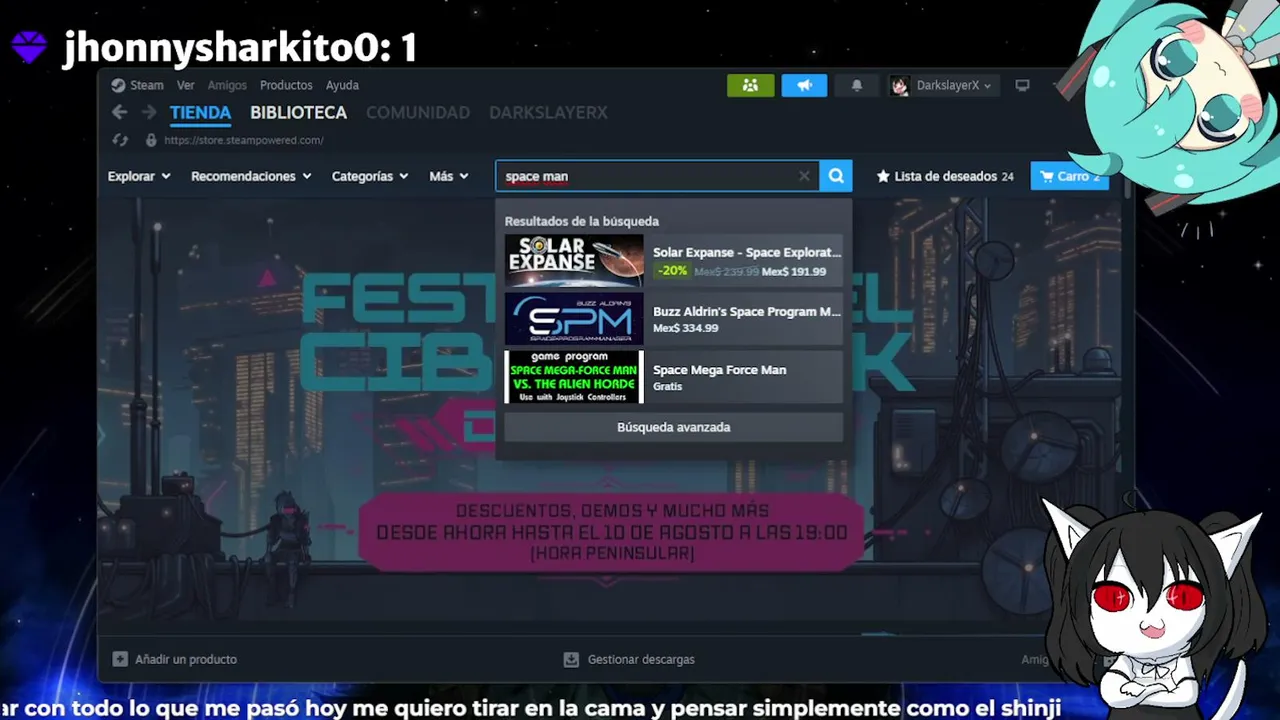This screenshot has height=720, width=1280.
Task: Click the 'Añadir un producto' label
Action: tap(186, 659)
